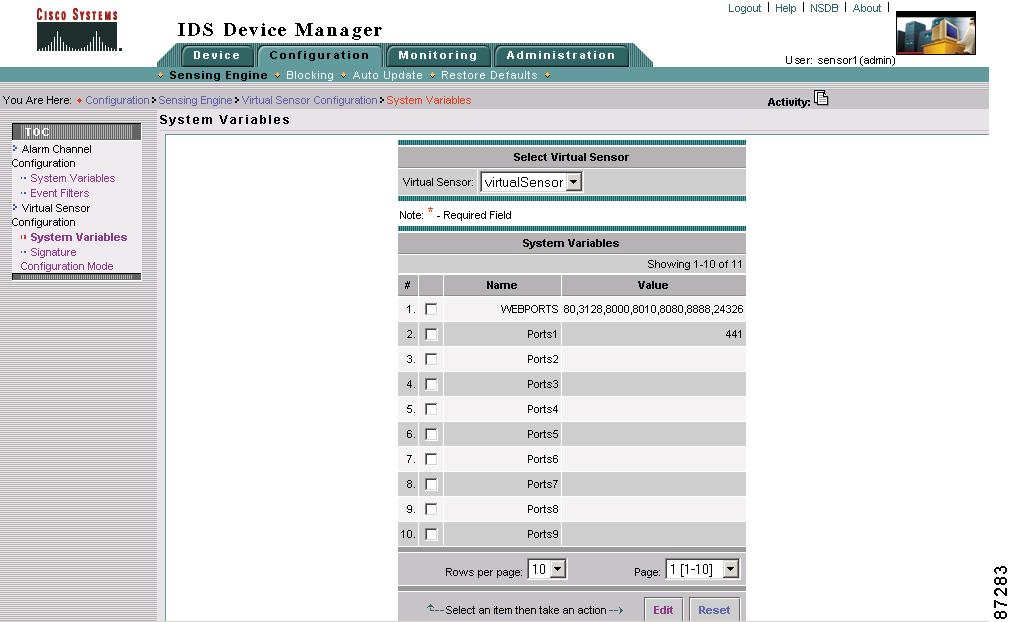Image resolution: width=1011 pixels, height=622 pixels.
Task: Tick the WEBPORTS row checkbox
Action: pyautogui.click(x=431, y=309)
